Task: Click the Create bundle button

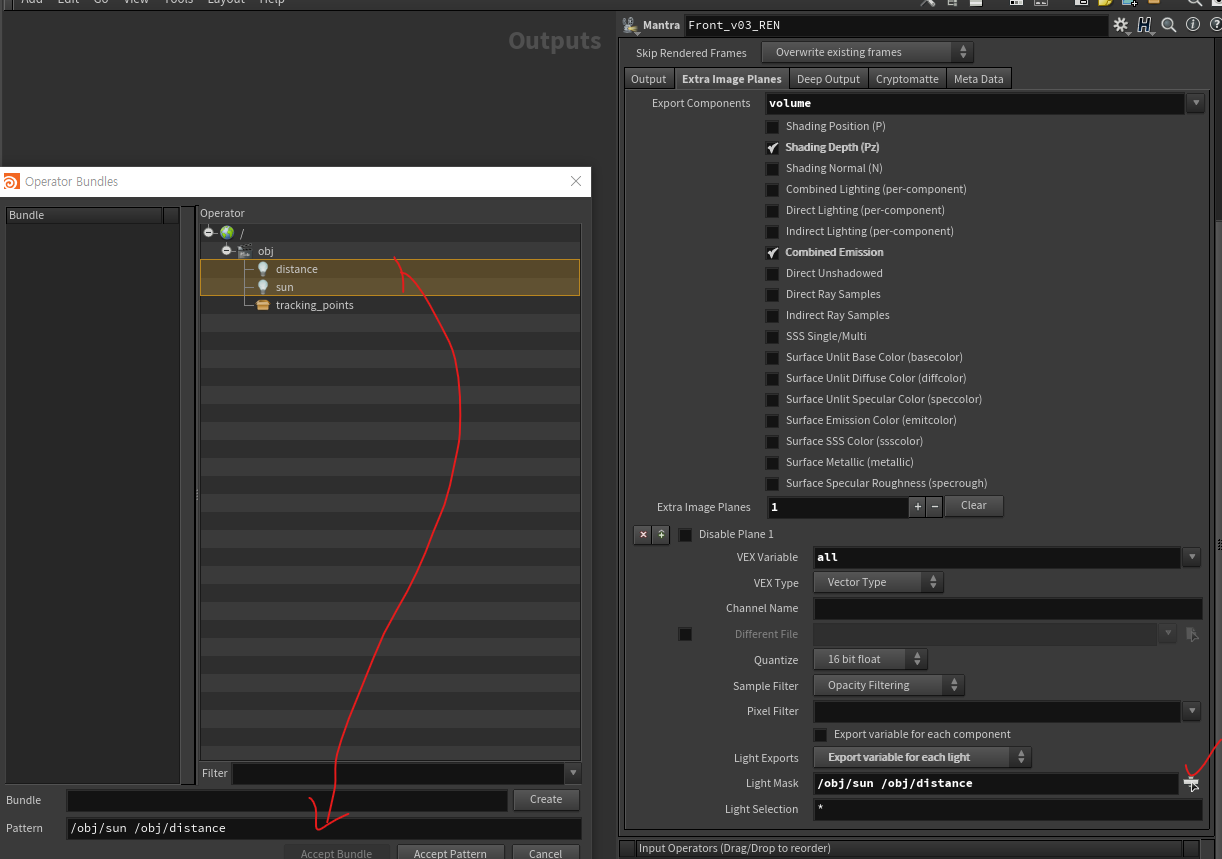Action: (x=546, y=799)
